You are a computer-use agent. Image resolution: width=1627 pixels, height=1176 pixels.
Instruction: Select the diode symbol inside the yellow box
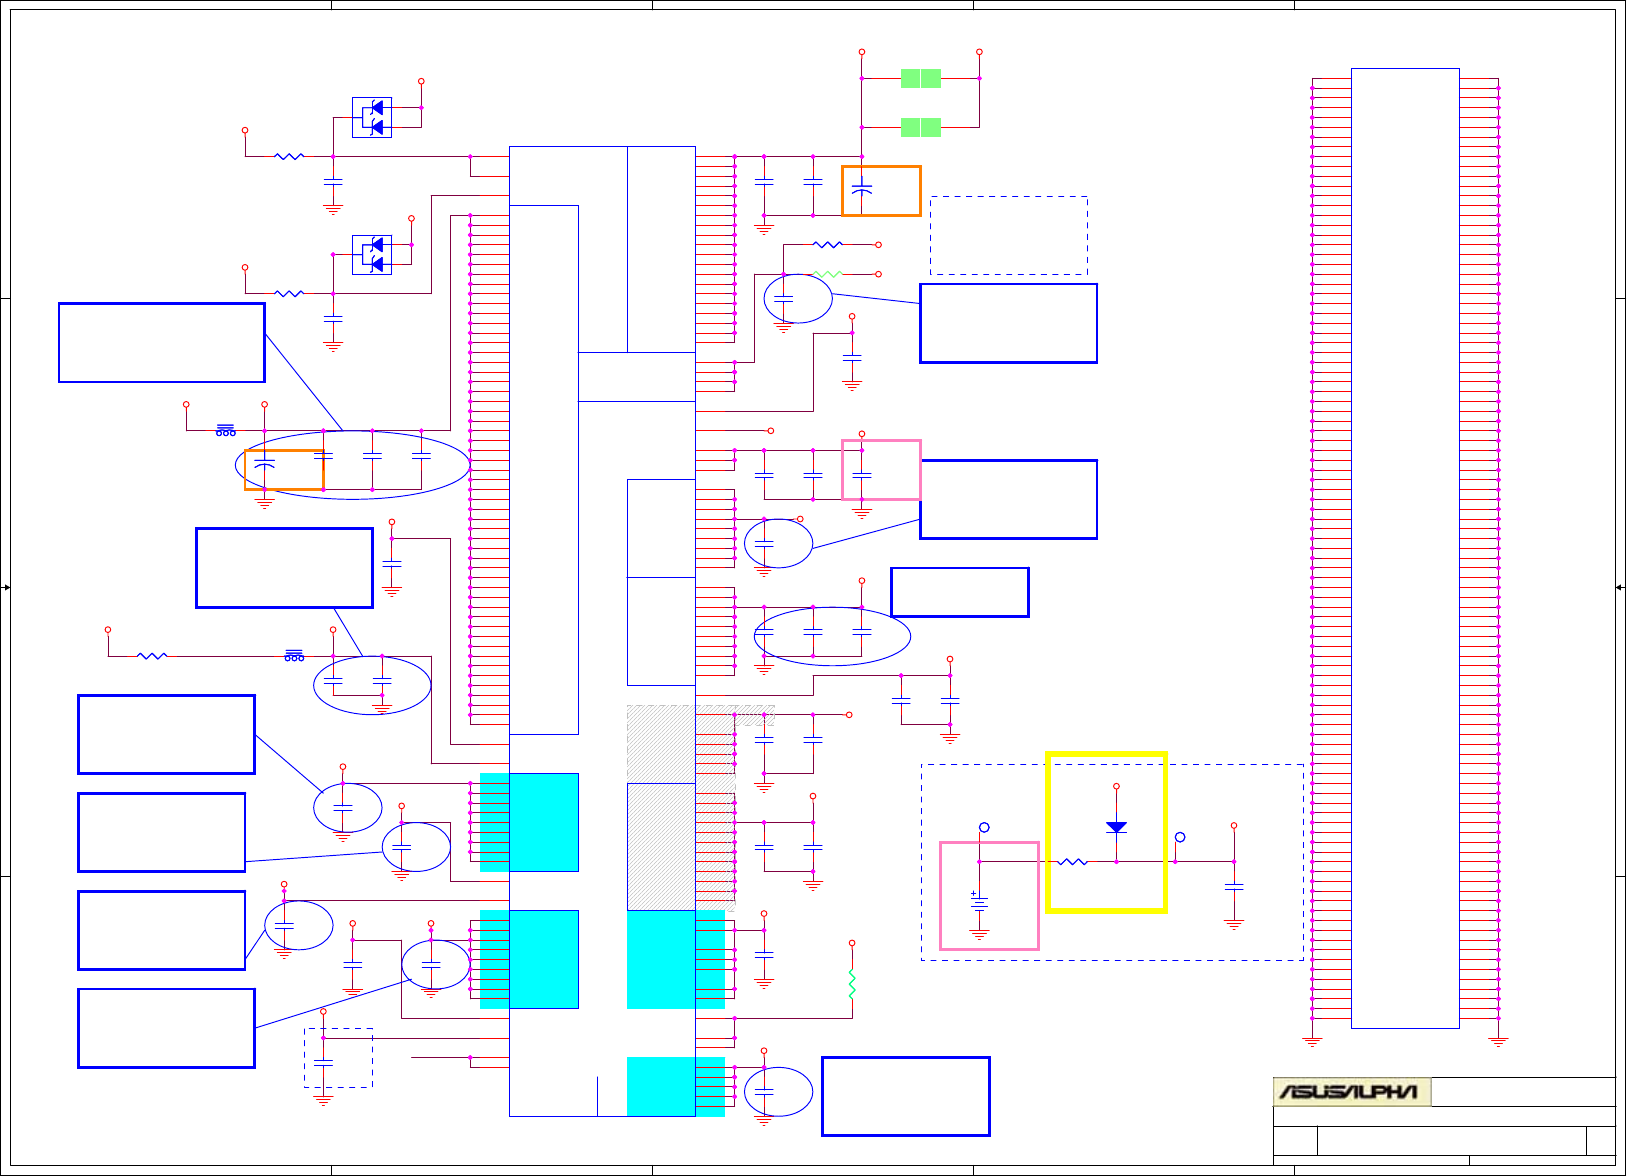pyautogui.click(x=1116, y=827)
